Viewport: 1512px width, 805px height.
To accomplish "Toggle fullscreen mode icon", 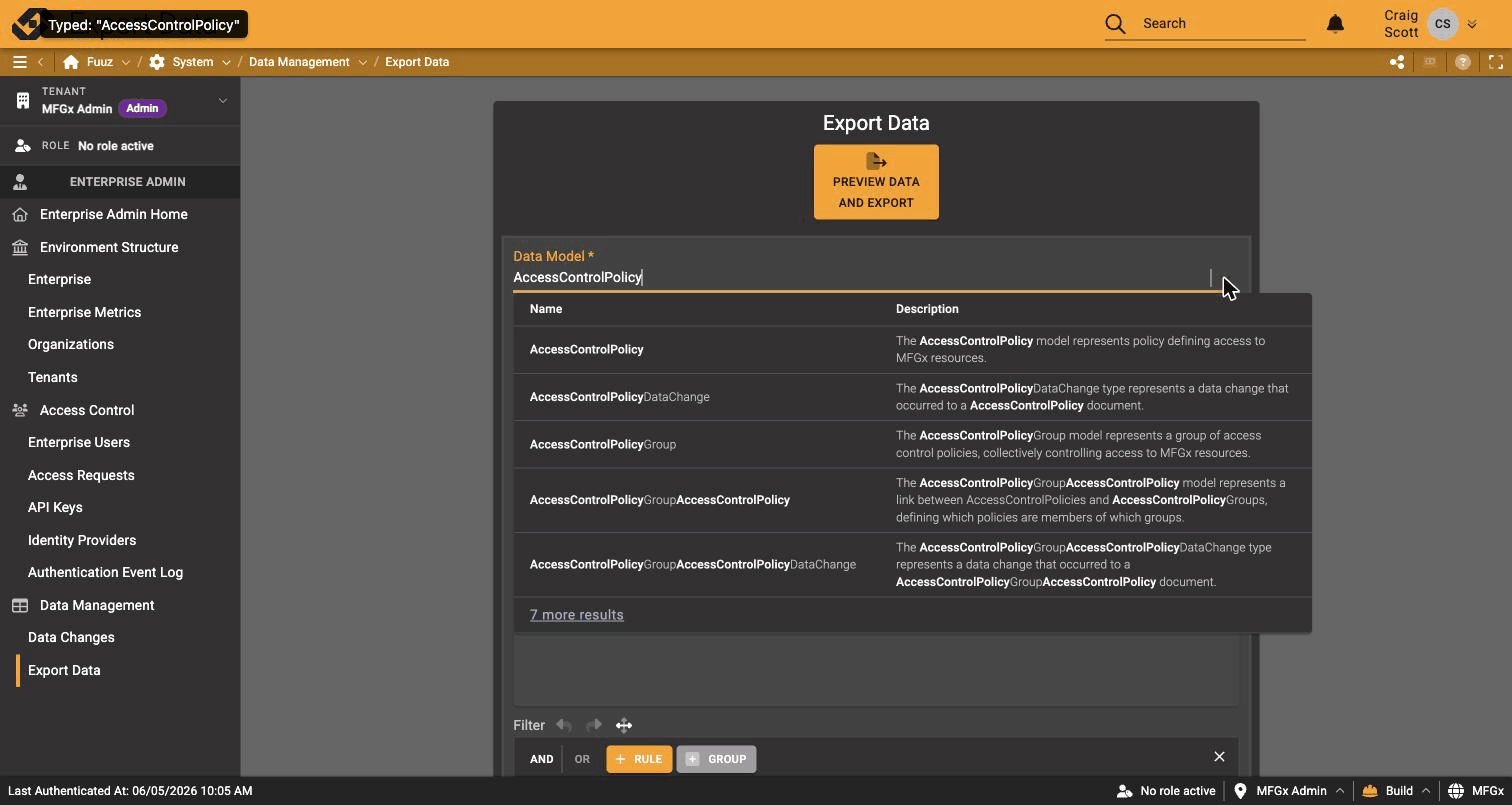I will coord(1496,62).
